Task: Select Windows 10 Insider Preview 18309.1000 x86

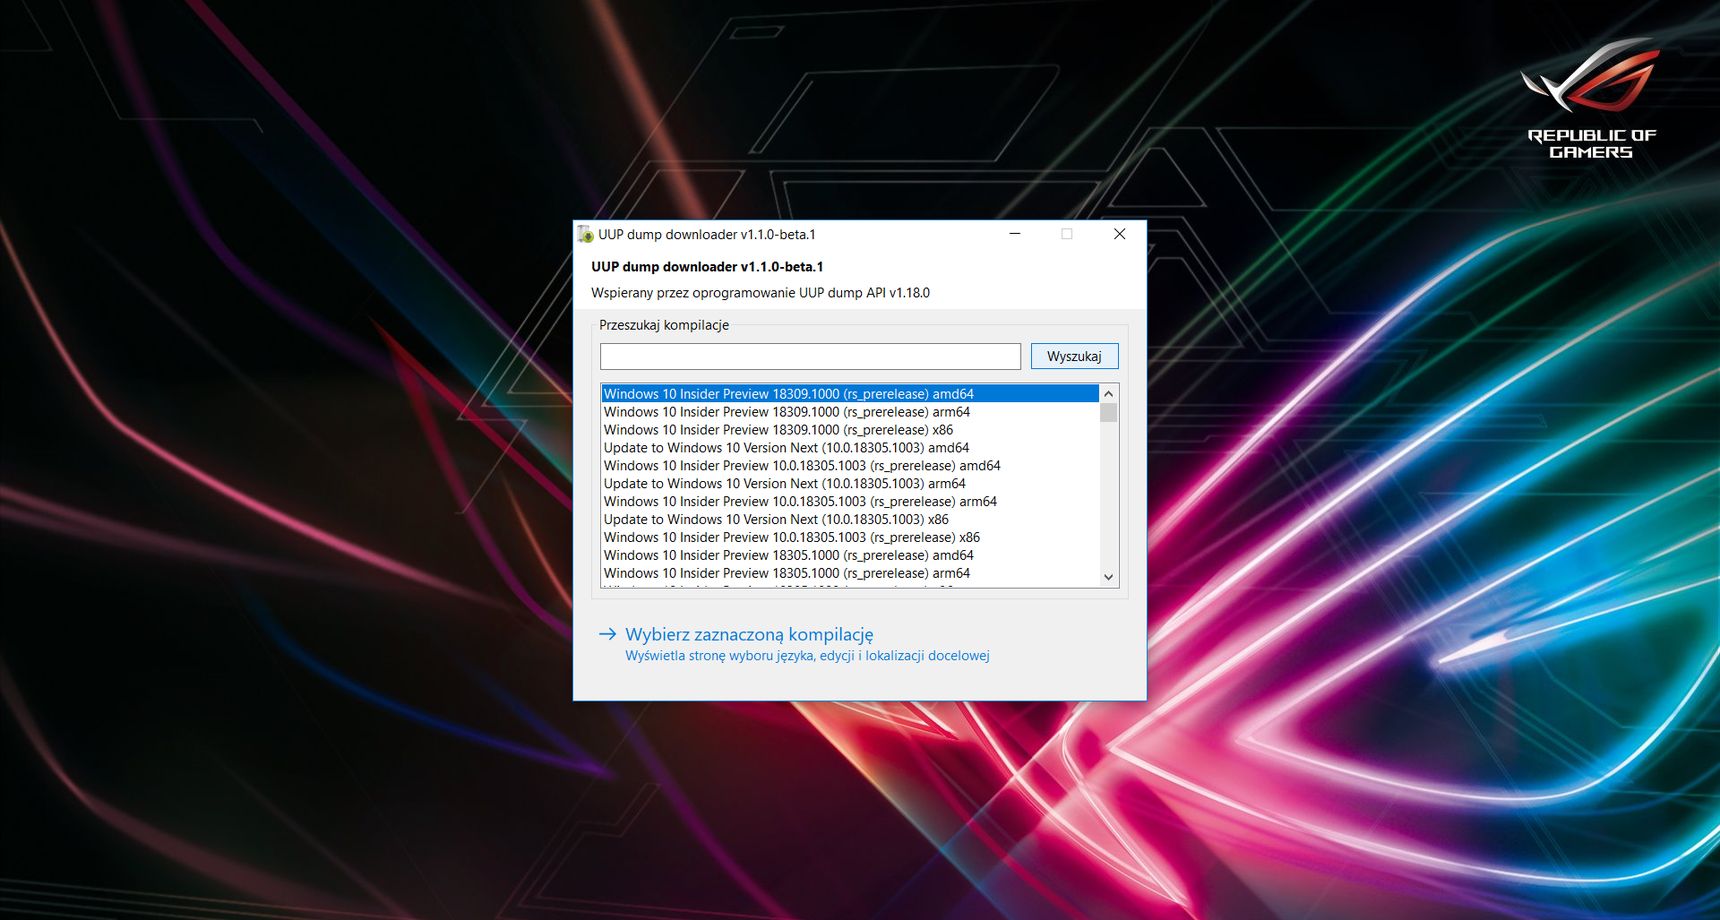Action: pyautogui.click(x=850, y=430)
